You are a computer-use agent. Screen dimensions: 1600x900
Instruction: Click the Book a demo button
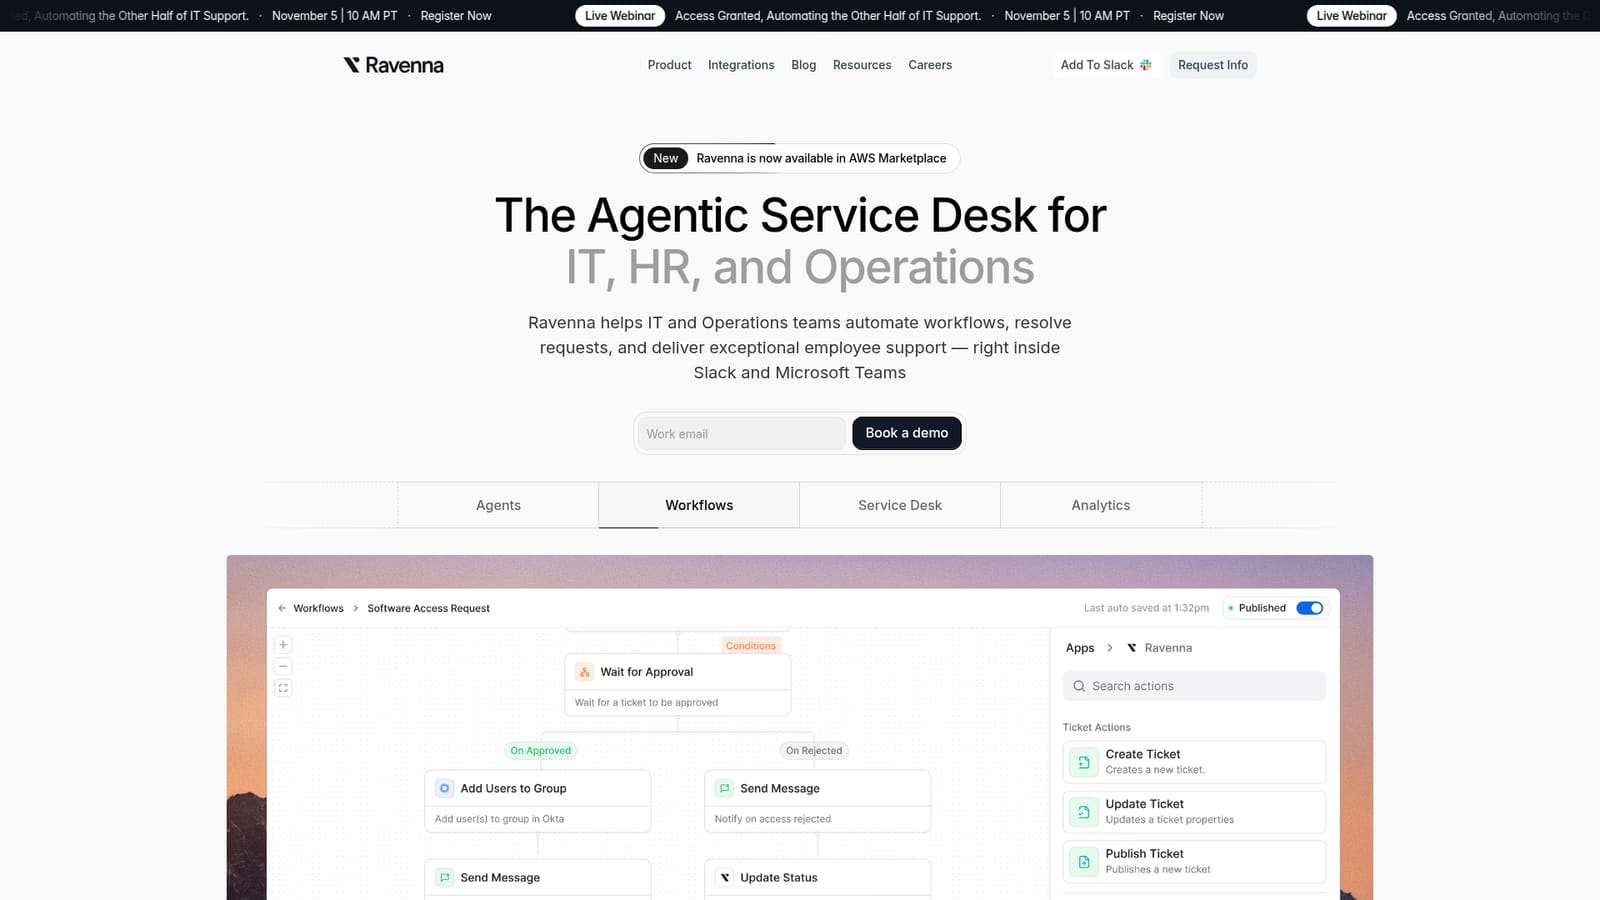[907, 433]
